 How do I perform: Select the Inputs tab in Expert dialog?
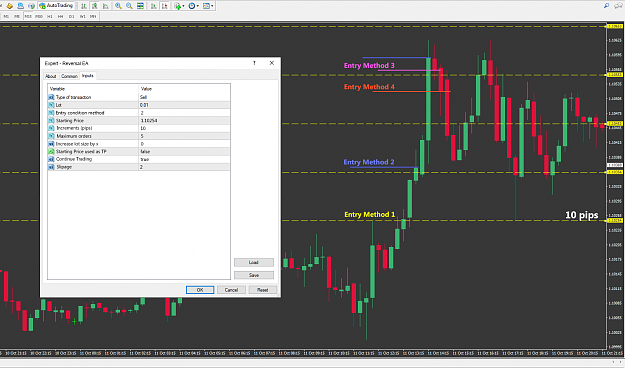[88, 75]
